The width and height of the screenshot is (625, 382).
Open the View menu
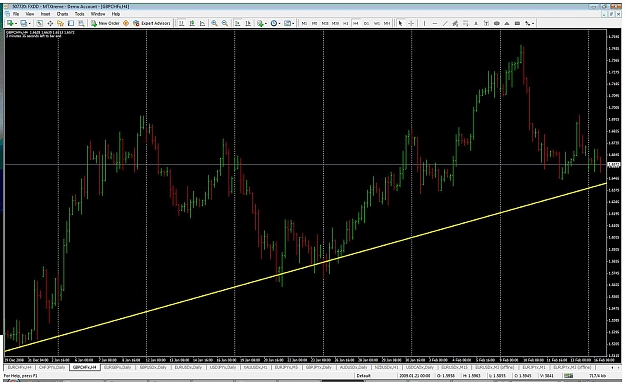pyautogui.click(x=30, y=14)
